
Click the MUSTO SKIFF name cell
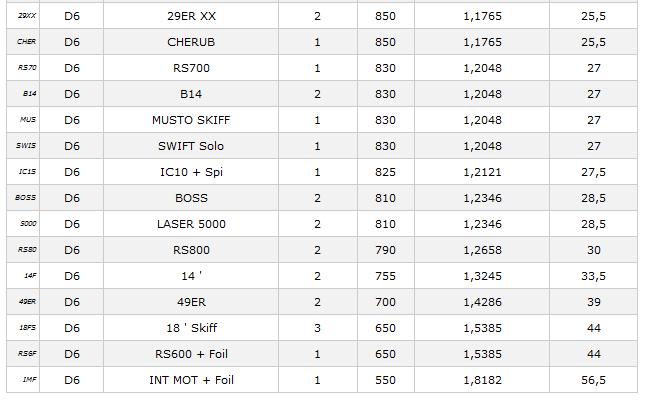(191, 120)
